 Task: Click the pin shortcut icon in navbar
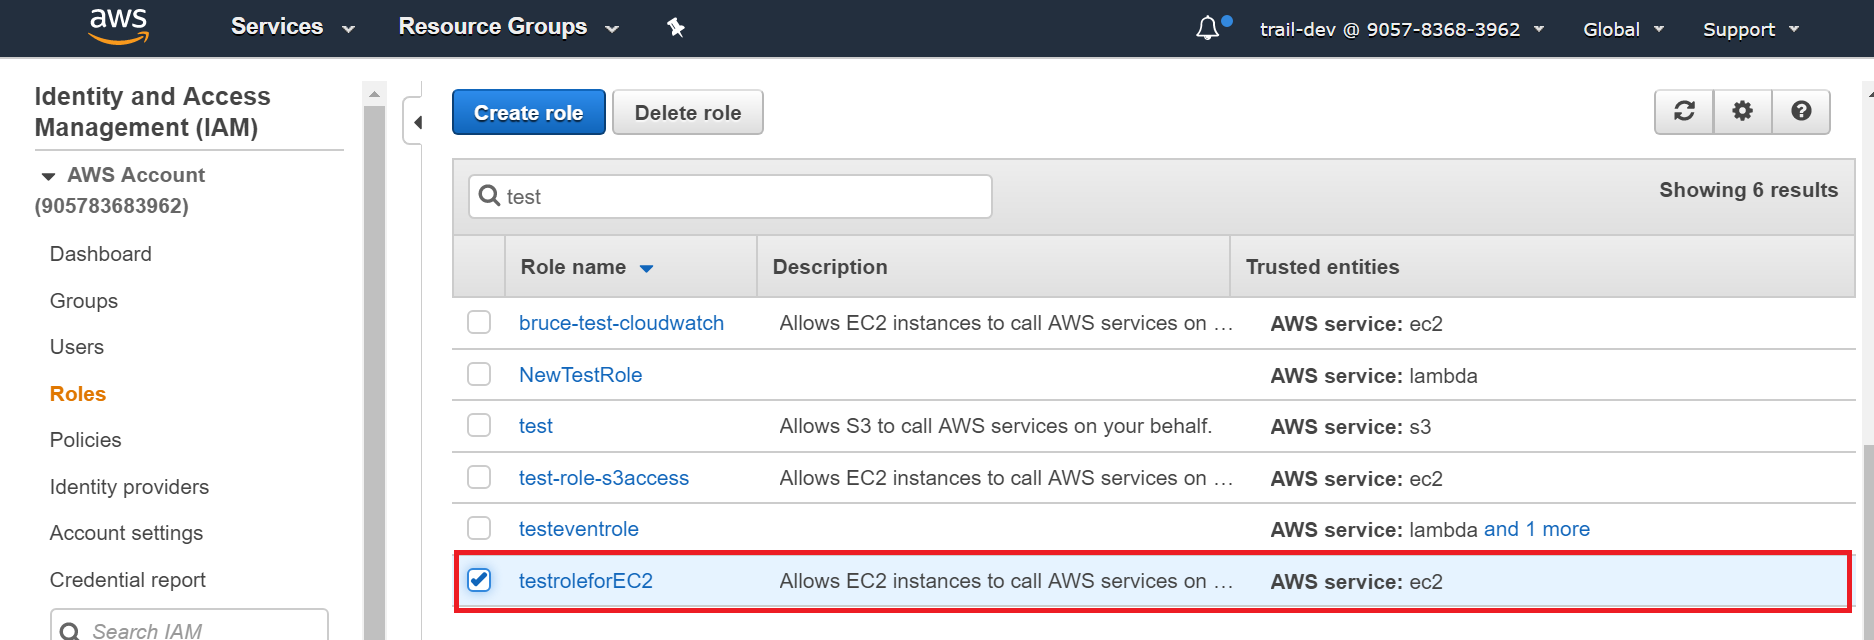(x=676, y=28)
